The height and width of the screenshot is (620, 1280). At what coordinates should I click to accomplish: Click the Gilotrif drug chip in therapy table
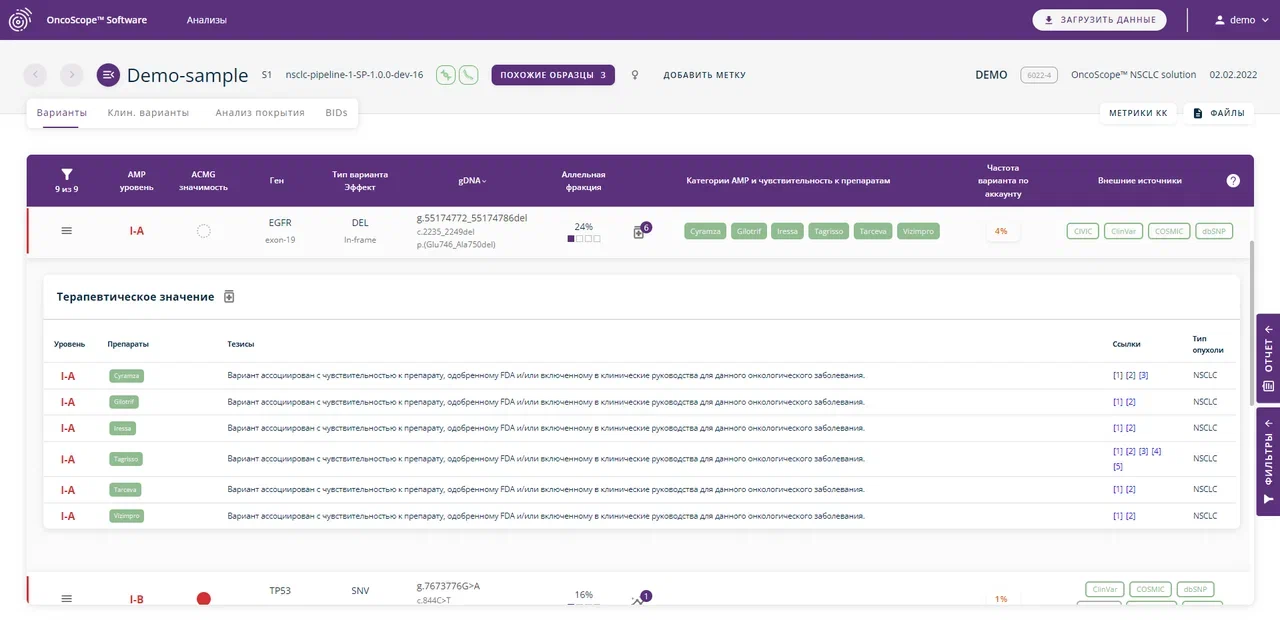(x=125, y=402)
